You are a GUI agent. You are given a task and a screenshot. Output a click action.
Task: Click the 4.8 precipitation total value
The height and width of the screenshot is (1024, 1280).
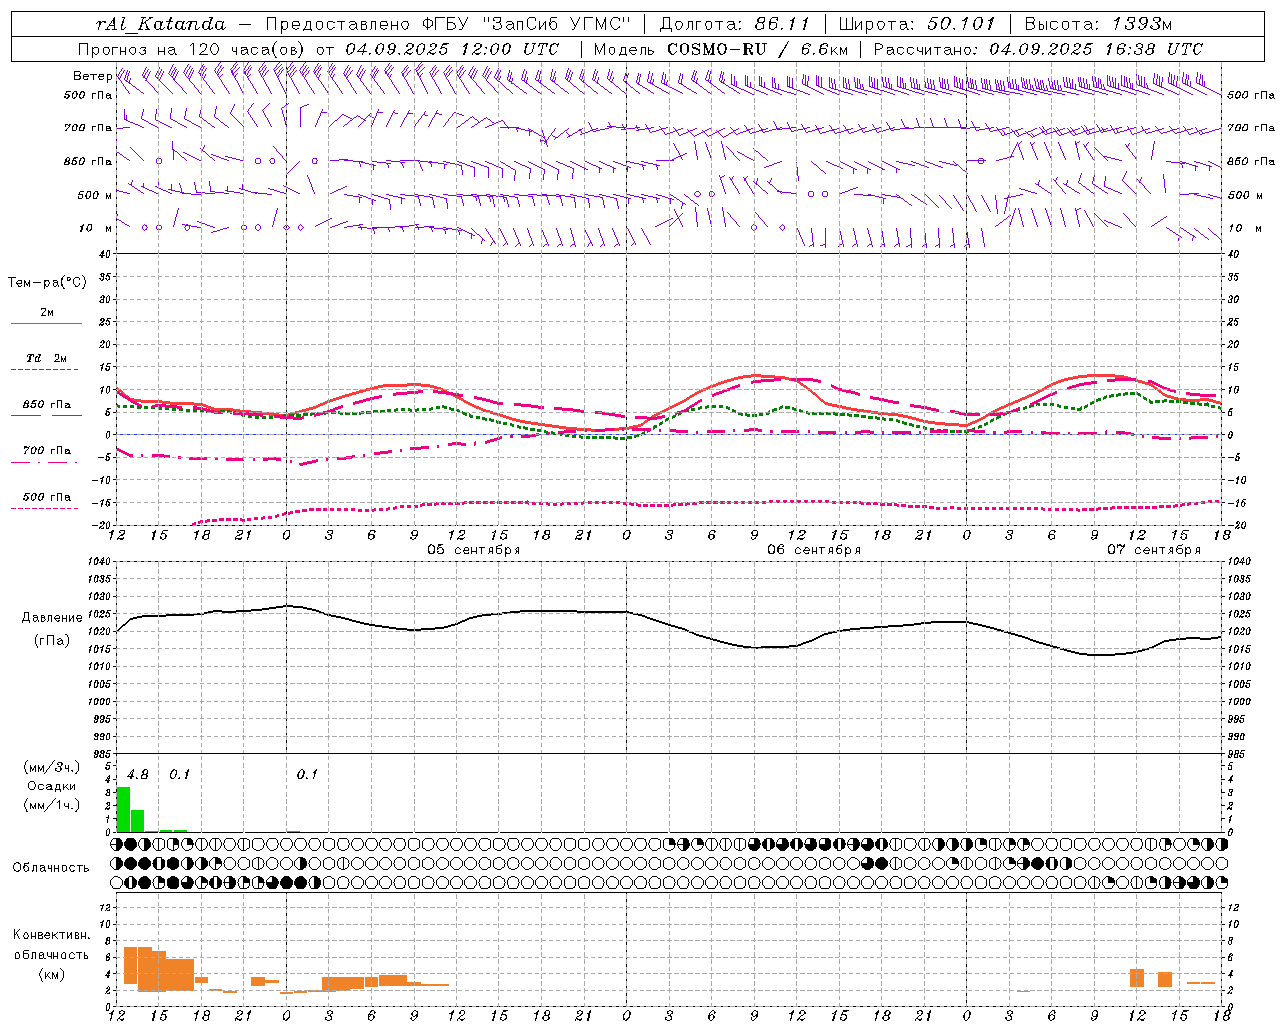click(x=138, y=775)
